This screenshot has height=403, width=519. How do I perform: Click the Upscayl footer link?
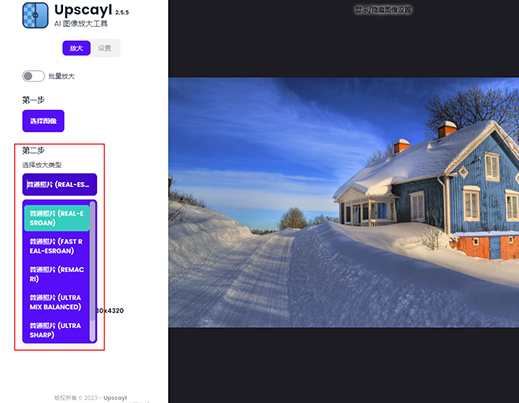point(115,398)
